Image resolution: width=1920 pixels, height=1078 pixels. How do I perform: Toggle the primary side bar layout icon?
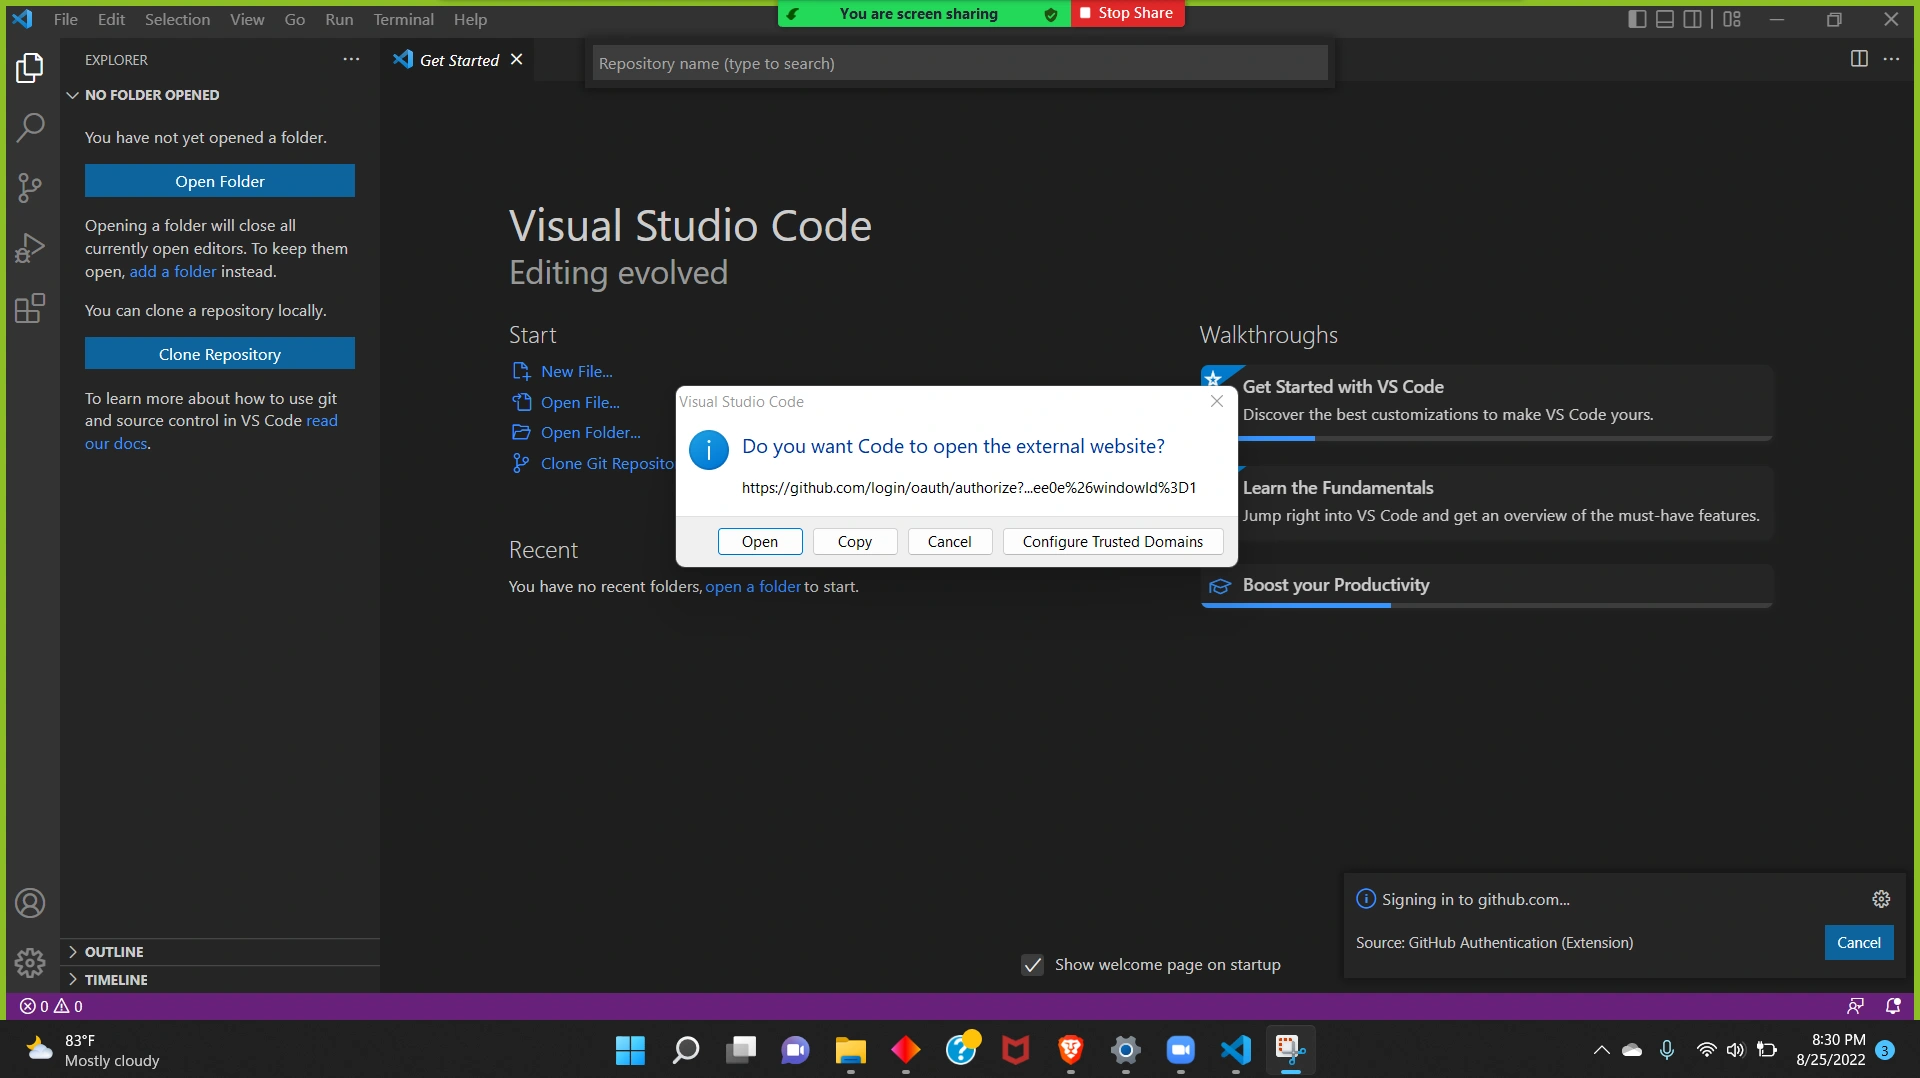click(x=1637, y=19)
